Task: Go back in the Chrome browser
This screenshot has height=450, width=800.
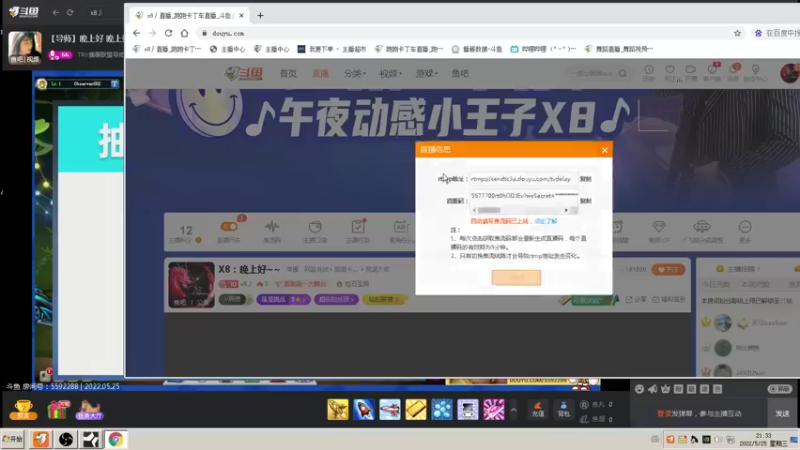Action: (136, 33)
